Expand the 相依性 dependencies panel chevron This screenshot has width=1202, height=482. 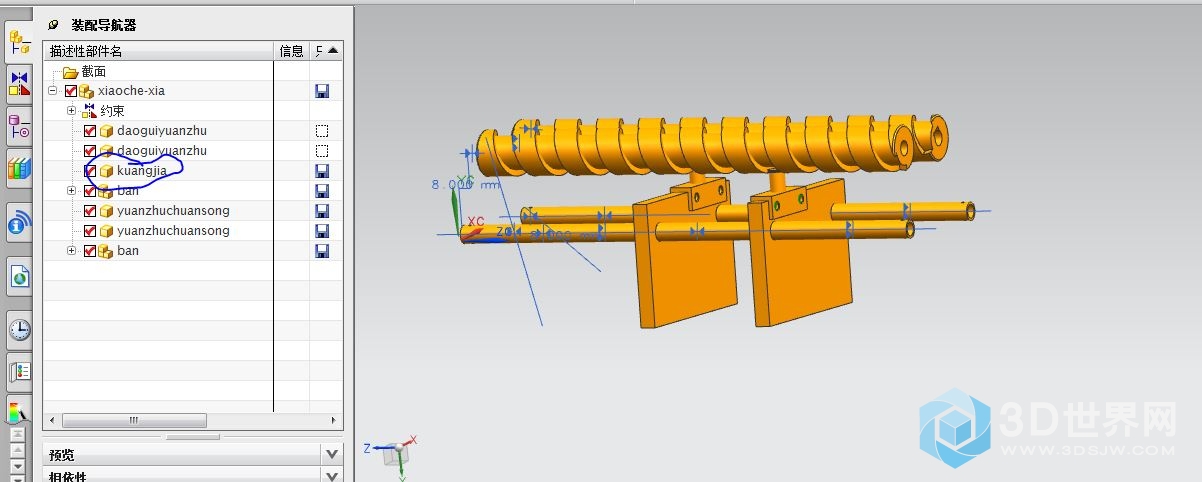click(333, 476)
